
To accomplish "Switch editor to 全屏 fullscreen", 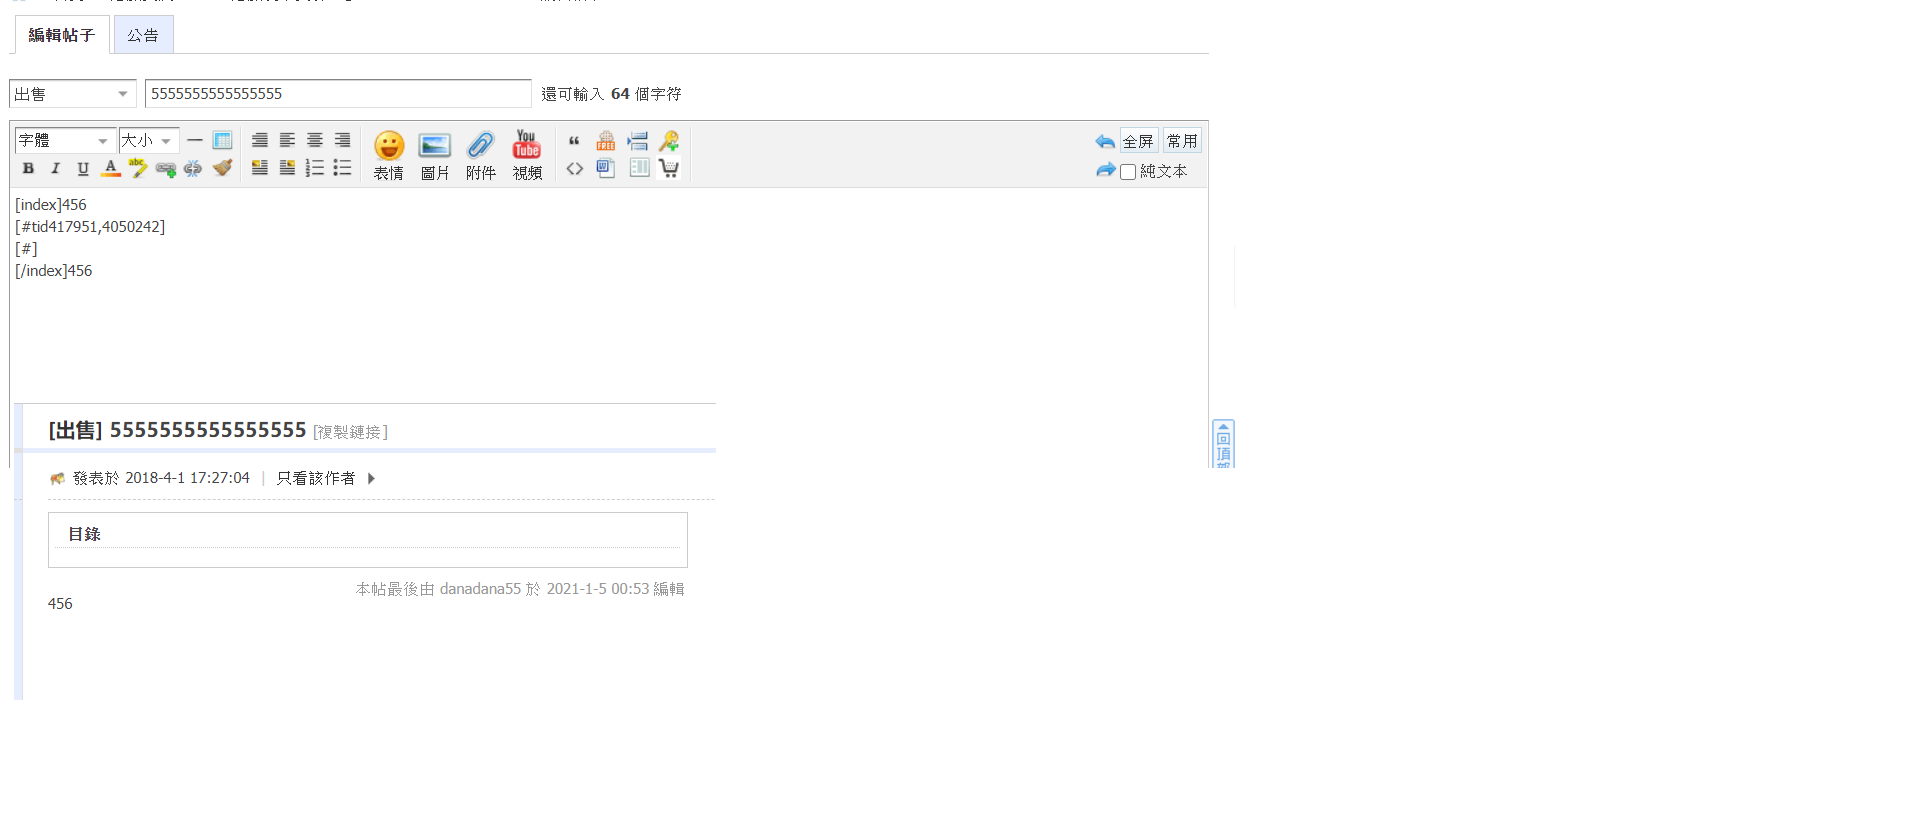I will click(x=1139, y=141).
